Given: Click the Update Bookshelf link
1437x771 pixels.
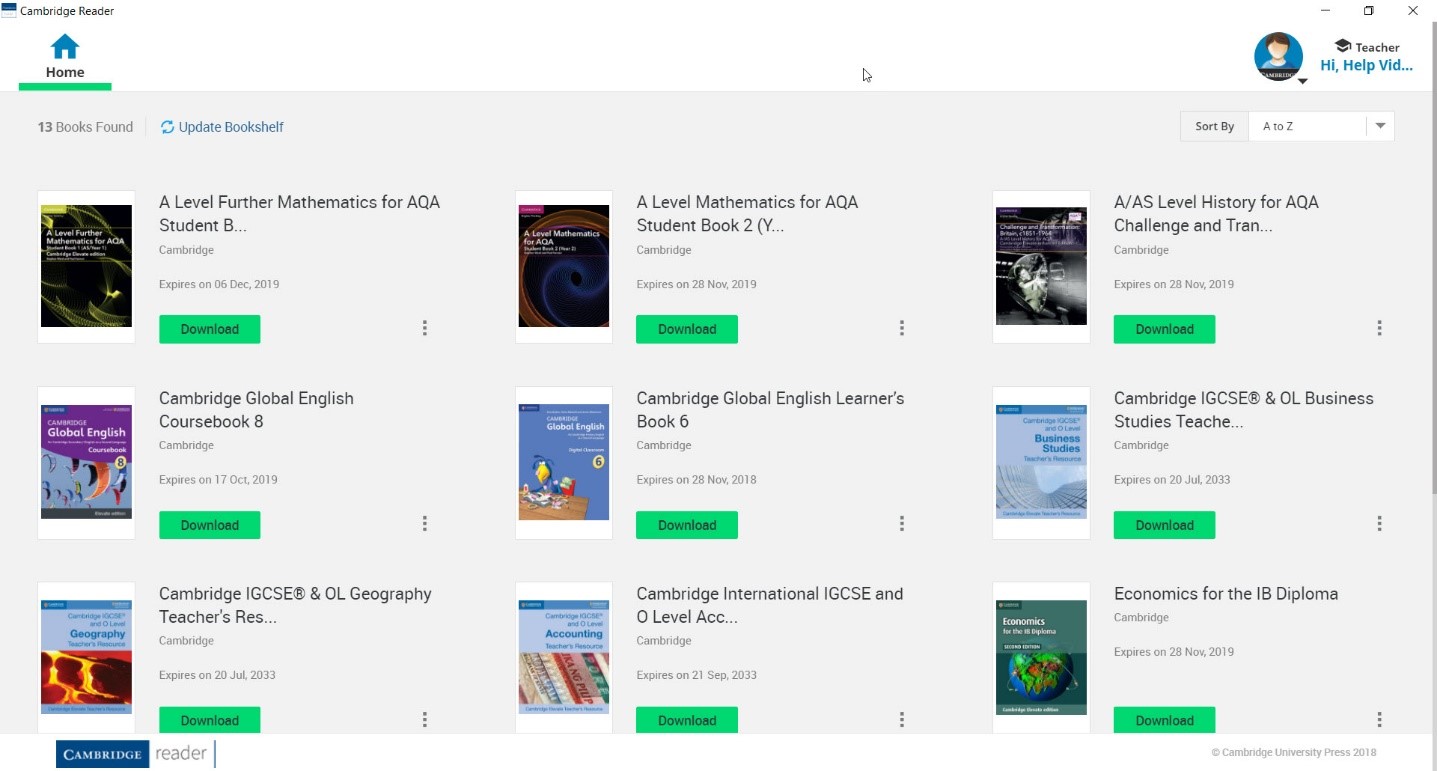Looking at the screenshot, I should pyautogui.click(x=231, y=127).
